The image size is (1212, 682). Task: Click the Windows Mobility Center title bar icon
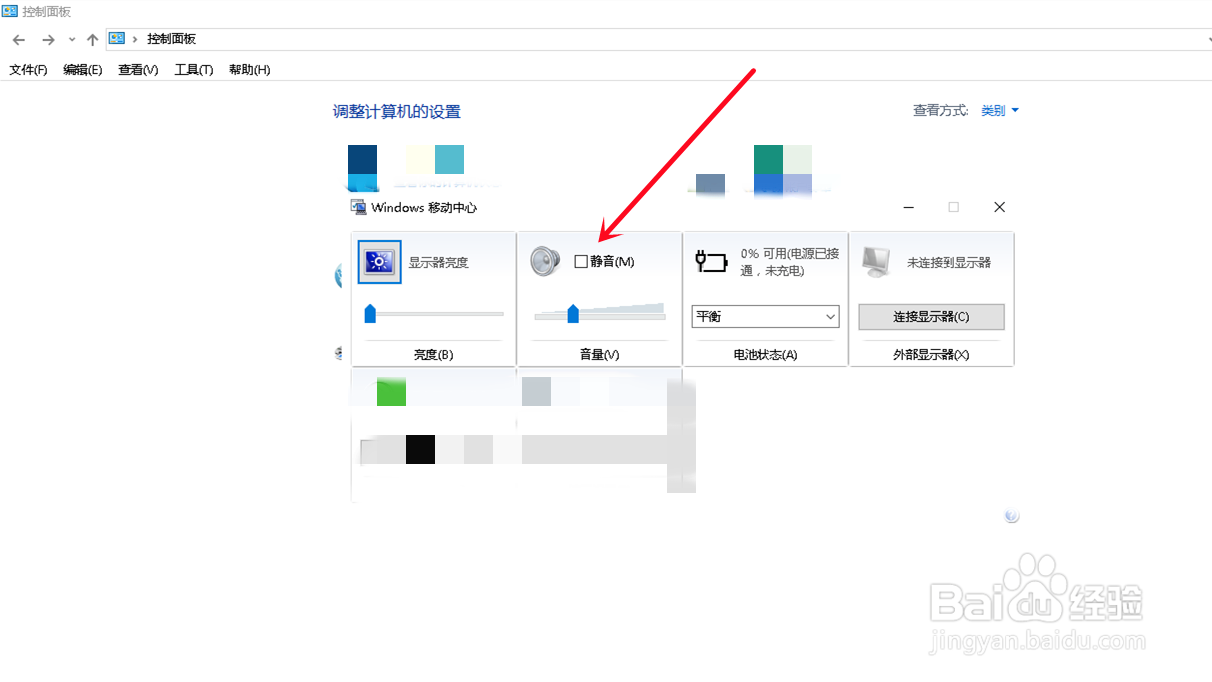[357, 207]
